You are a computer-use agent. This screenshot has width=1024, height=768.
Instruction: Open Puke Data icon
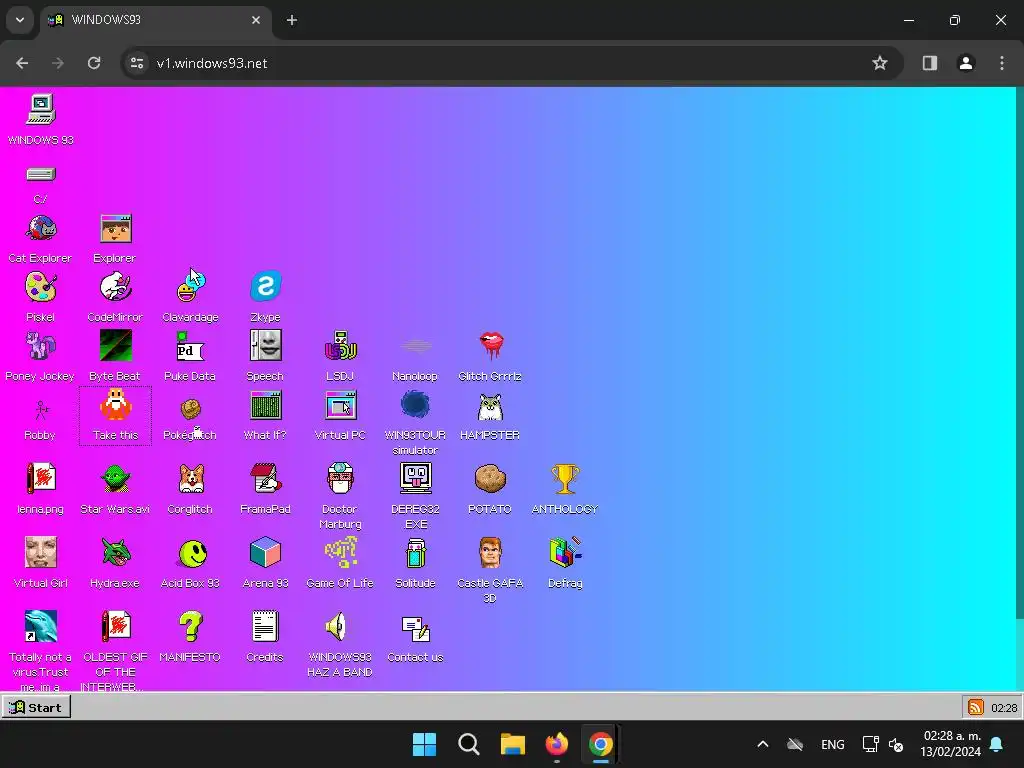click(x=190, y=346)
